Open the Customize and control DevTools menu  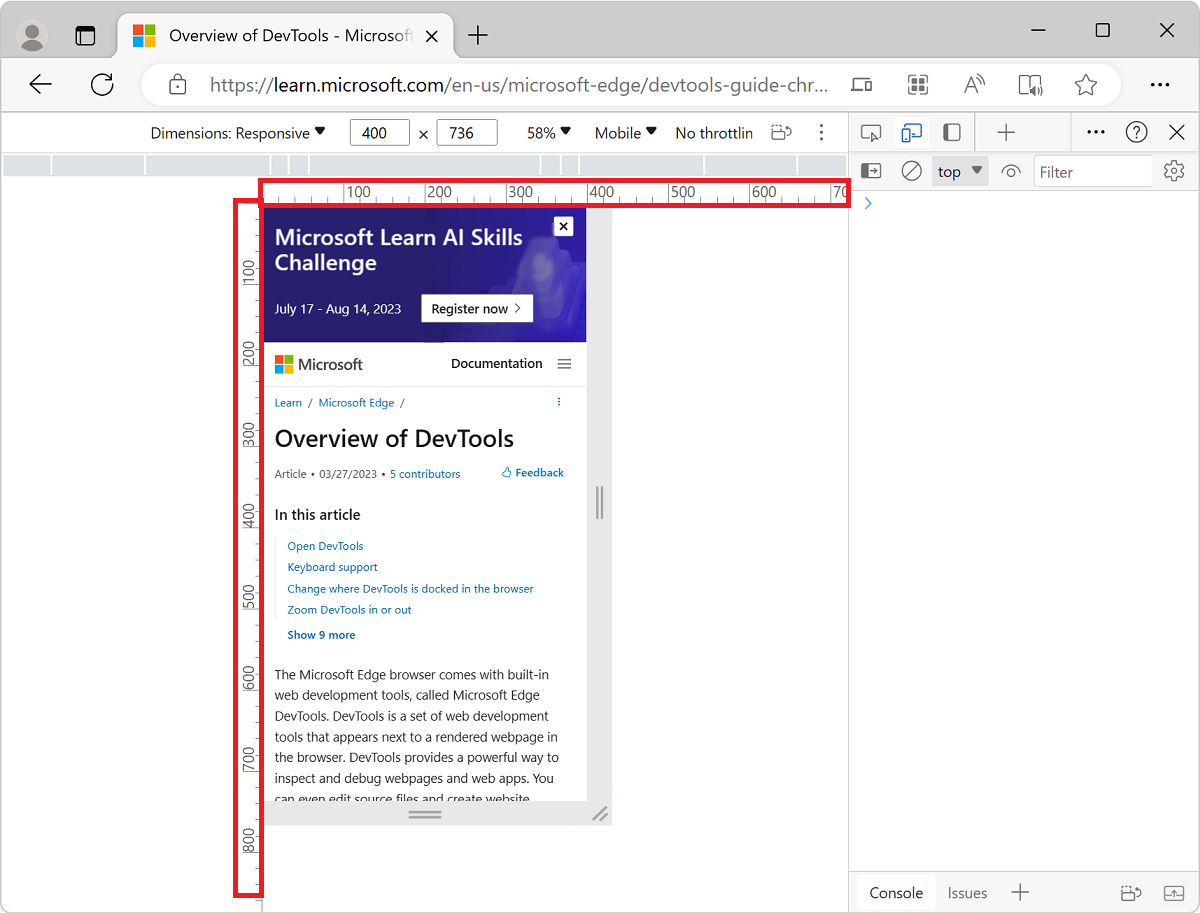1096,133
